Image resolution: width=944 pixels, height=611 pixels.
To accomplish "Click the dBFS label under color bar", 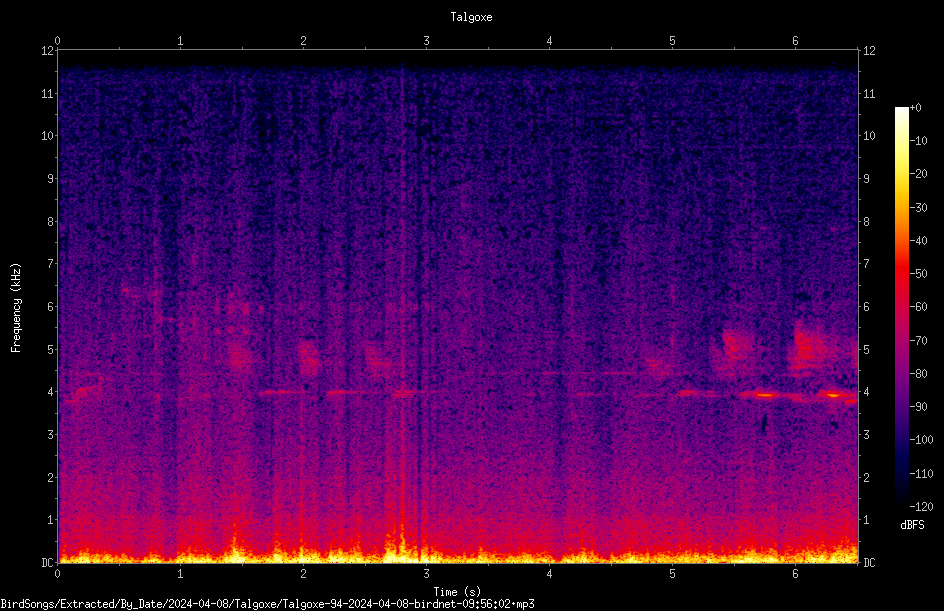I will pos(912,525).
